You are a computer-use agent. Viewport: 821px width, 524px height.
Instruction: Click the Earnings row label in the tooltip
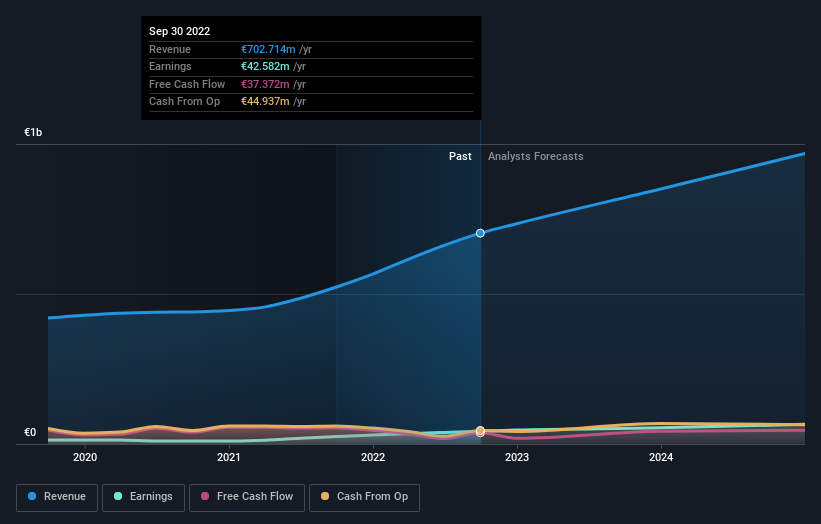[x=170, y=66]
